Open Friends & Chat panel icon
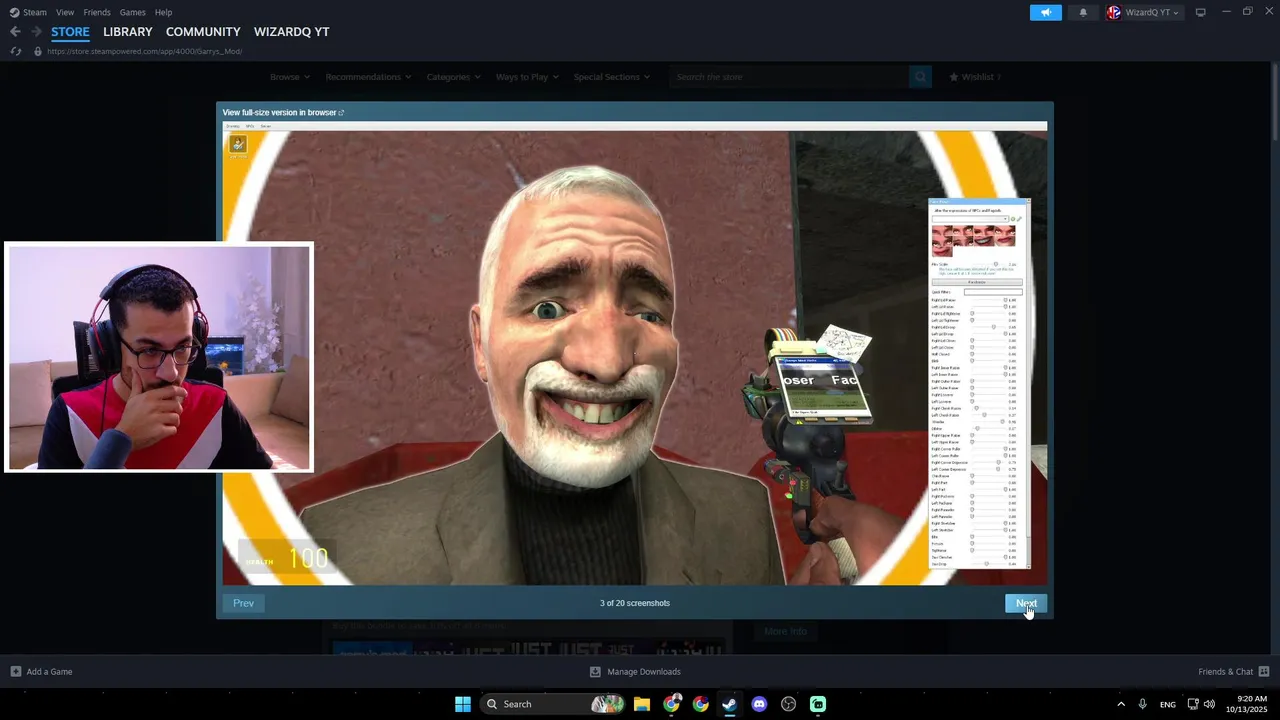 tap(1264, 672)
